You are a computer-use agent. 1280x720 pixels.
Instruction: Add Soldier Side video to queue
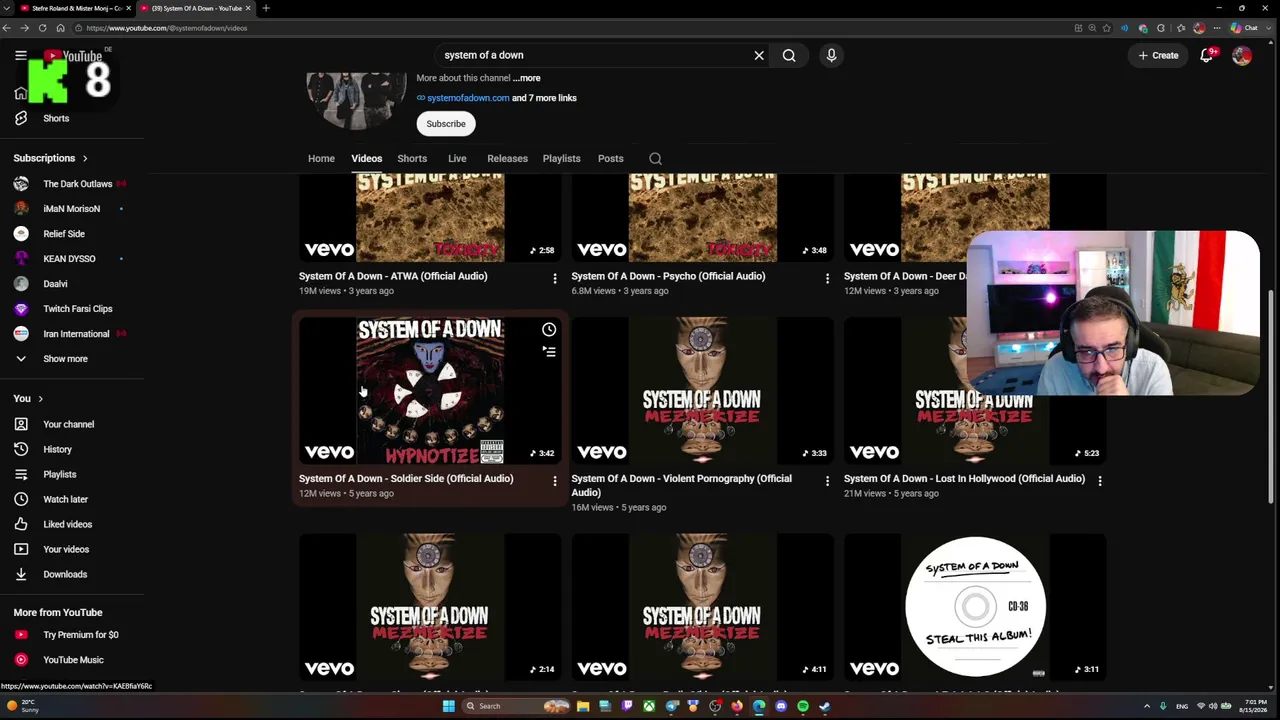[549, 351]
